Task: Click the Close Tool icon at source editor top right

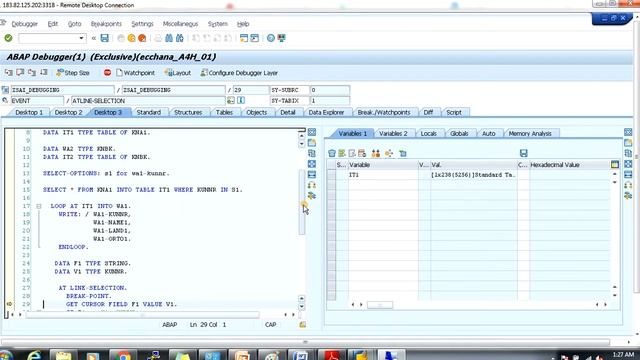Action: click(312, 132)
